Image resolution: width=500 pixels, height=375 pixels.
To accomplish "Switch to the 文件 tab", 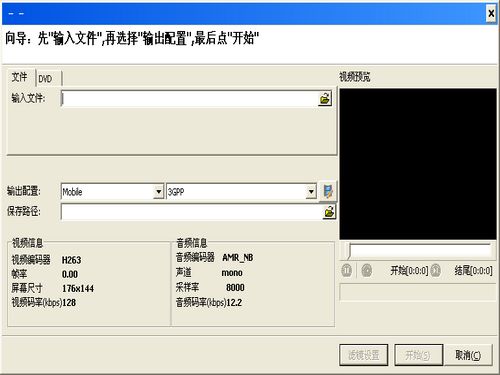I will [20, 77].
